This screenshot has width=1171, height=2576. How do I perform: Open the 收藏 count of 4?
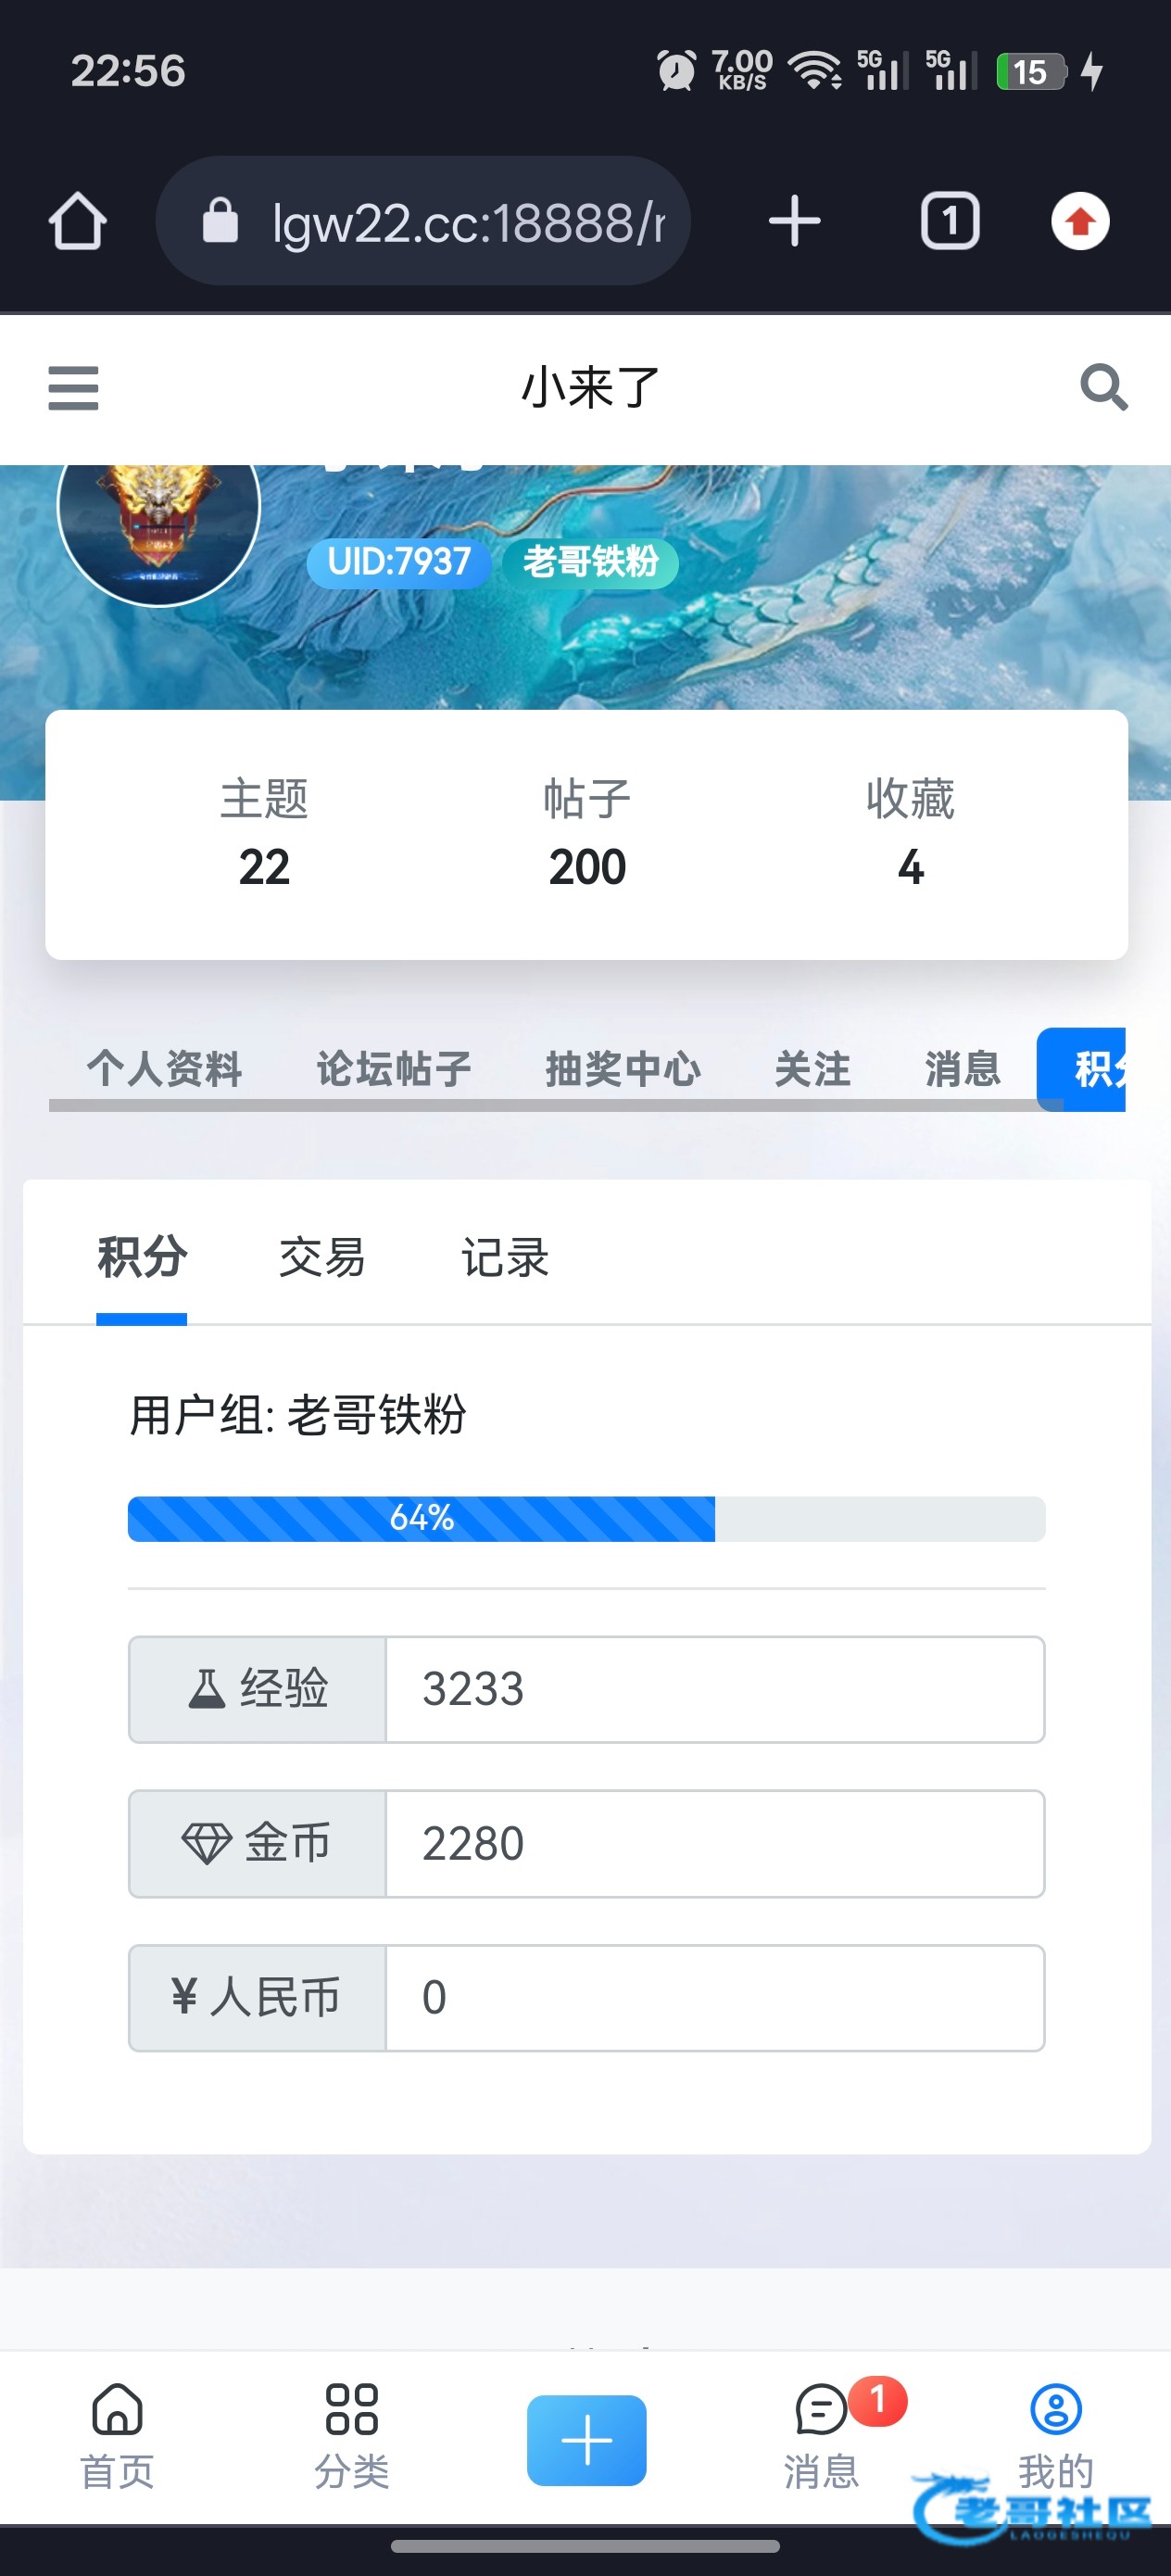910,834
